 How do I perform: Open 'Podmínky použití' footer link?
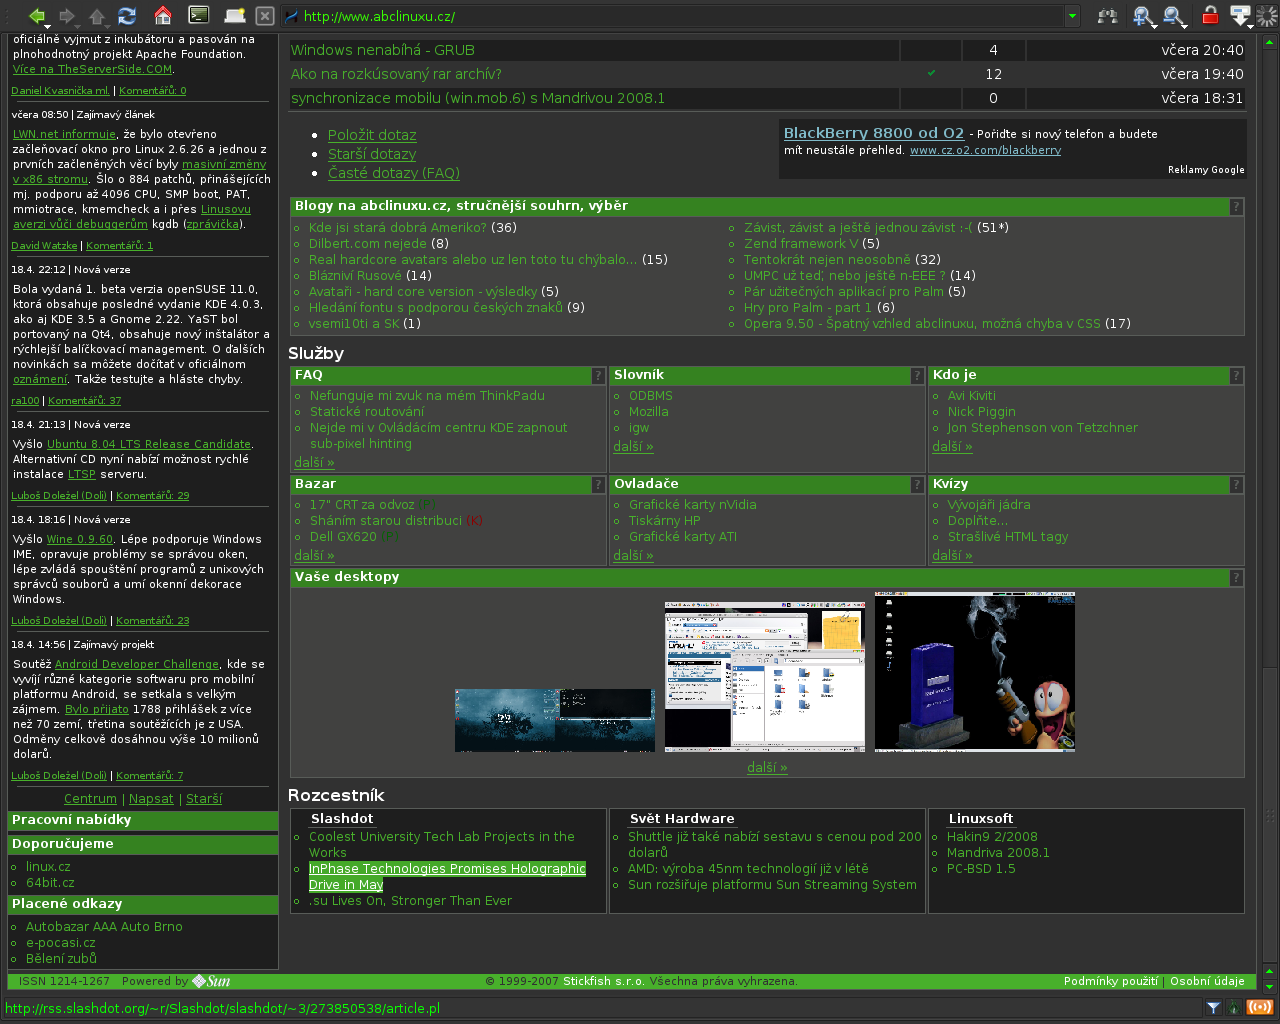click(x=1111, y=982)
